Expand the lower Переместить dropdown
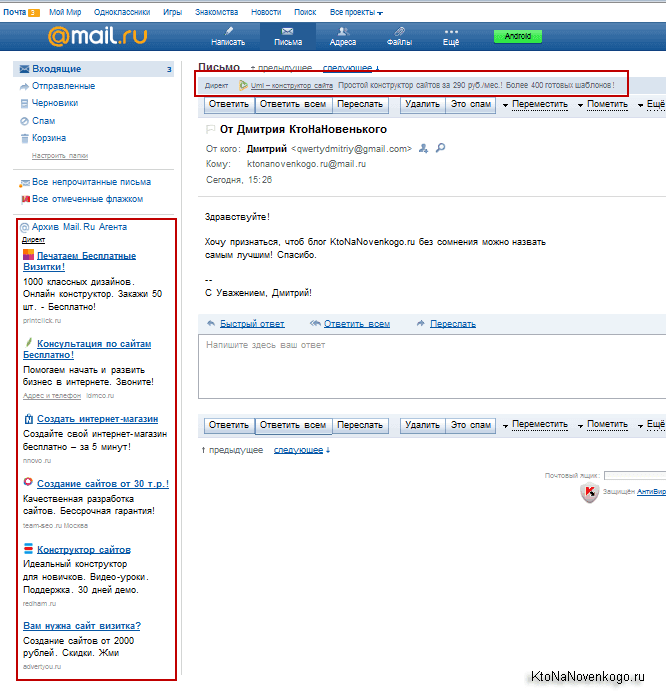This screenshot has width=666, height=700. point(535,425)
